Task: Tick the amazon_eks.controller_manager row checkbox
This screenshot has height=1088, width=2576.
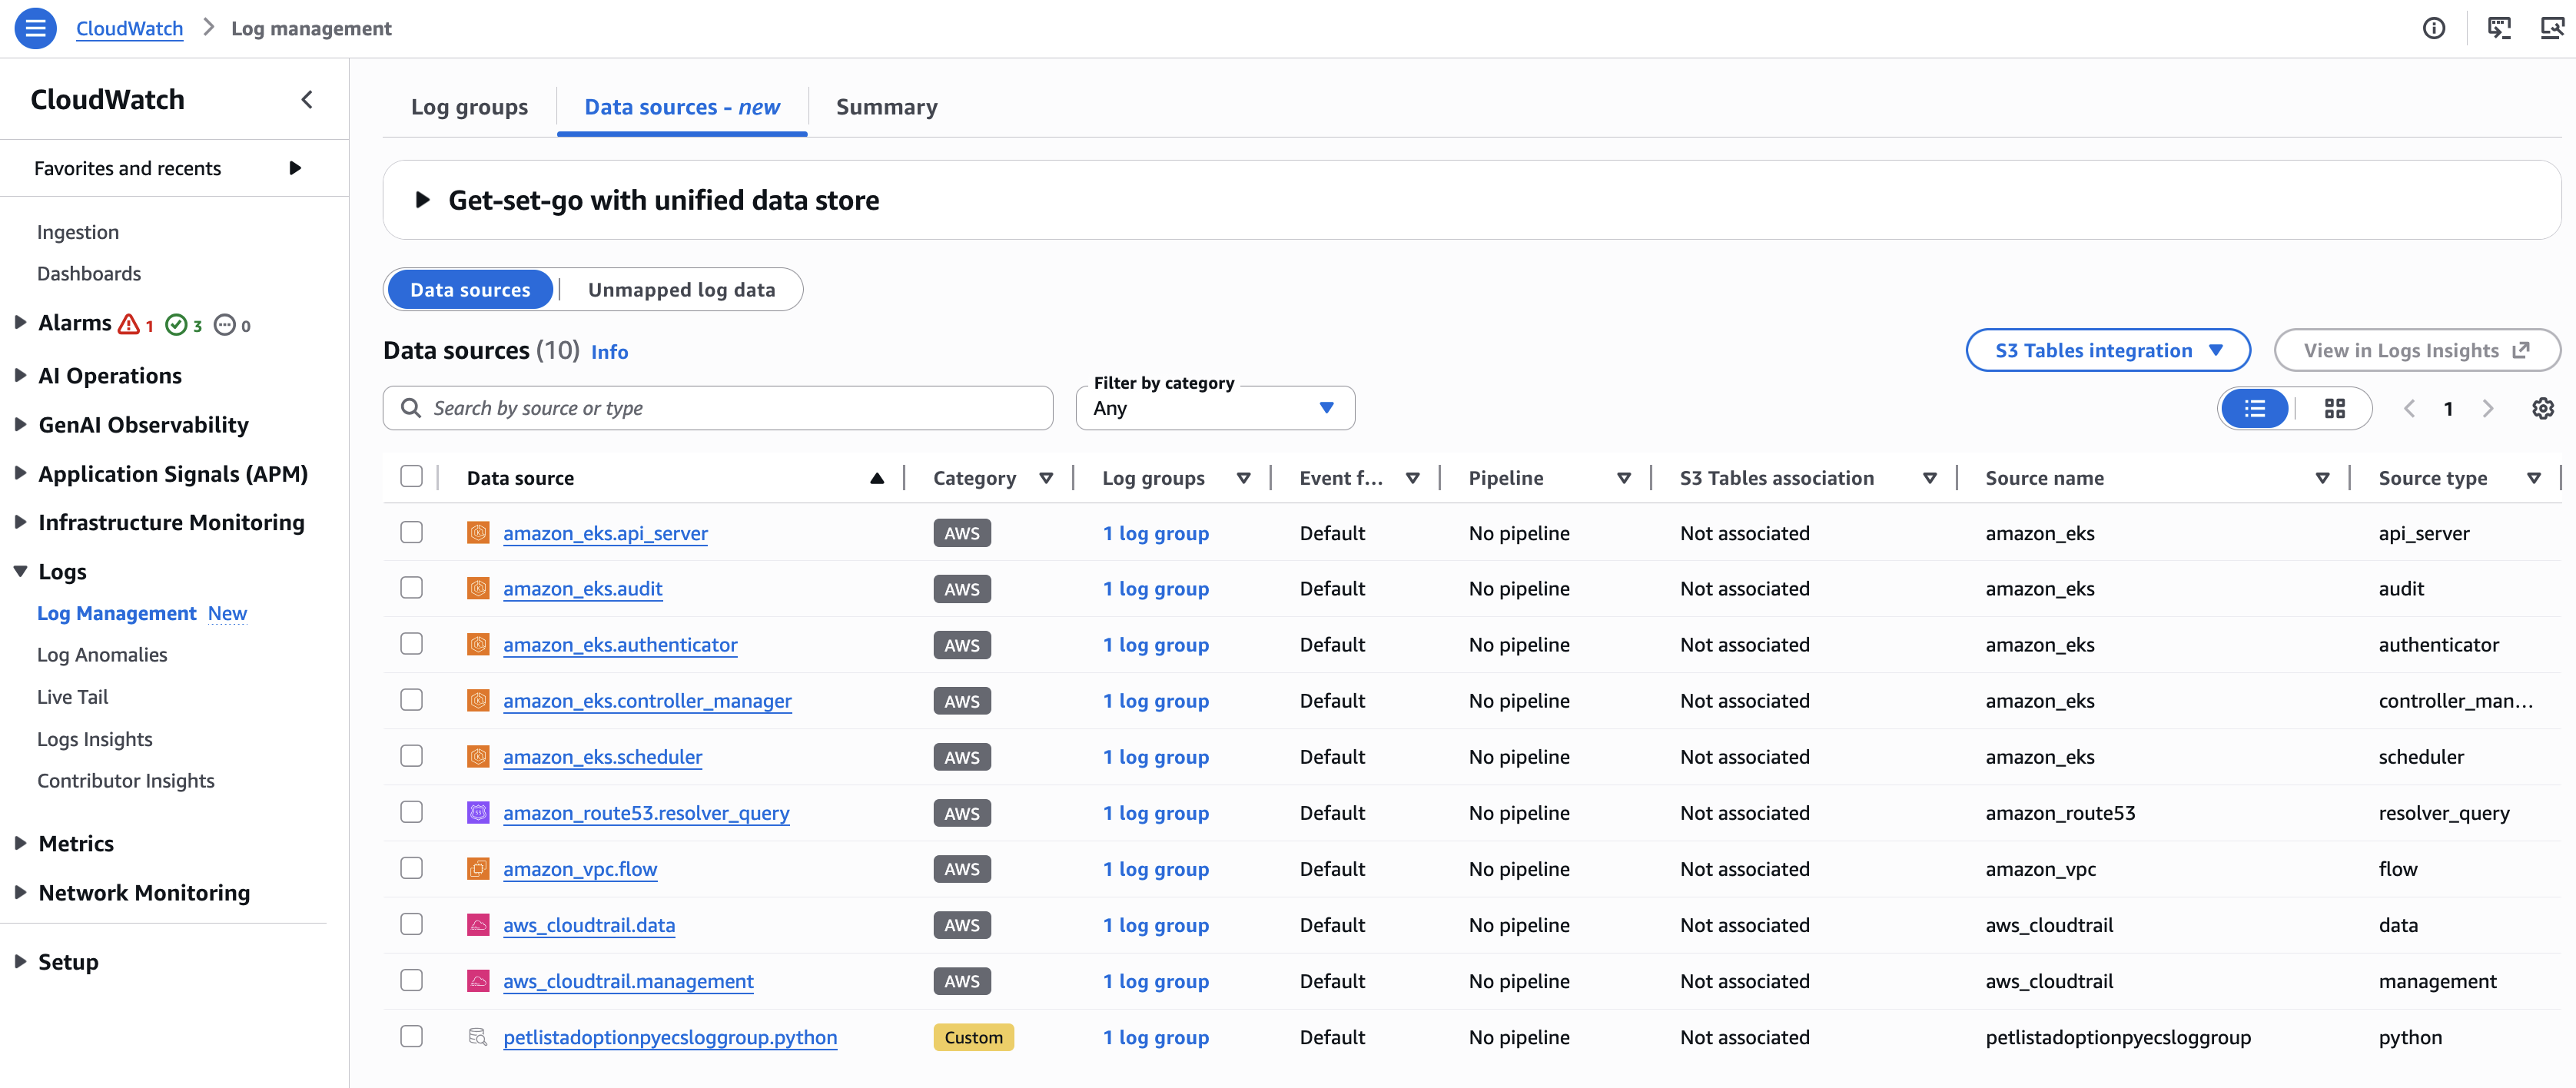Action: 411,701
